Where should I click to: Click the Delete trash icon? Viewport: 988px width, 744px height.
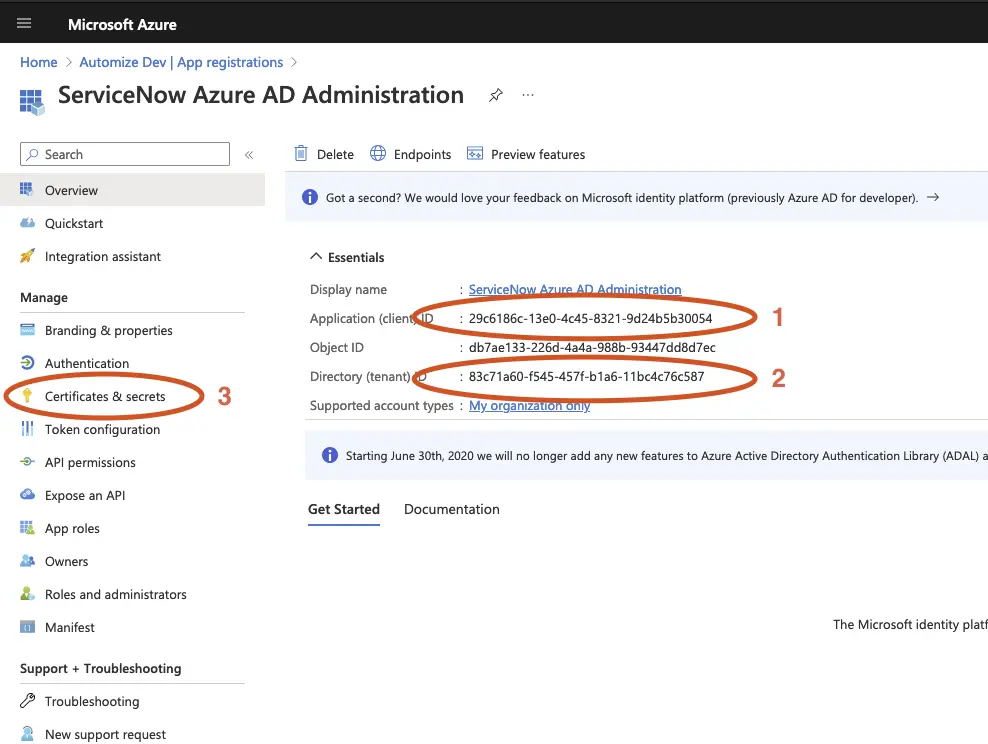(x=301, y=154)
